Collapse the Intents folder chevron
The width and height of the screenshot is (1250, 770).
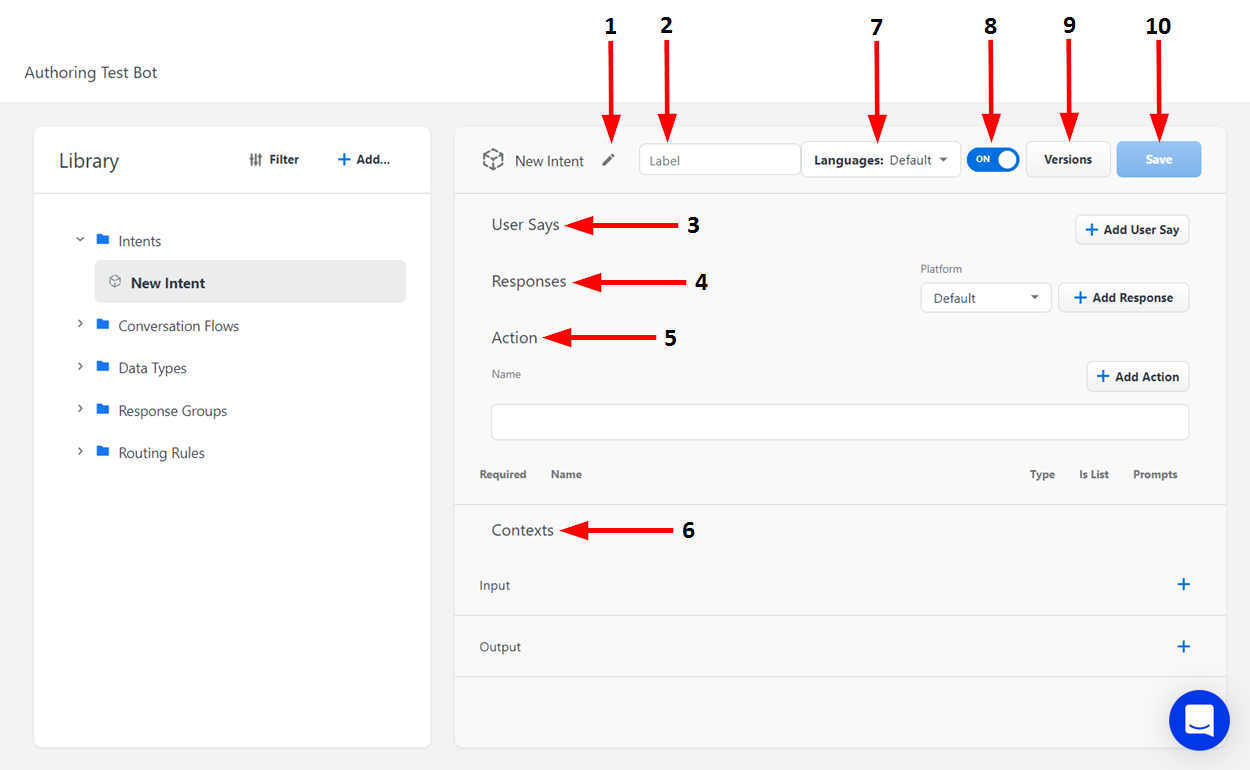click(80, 240)
